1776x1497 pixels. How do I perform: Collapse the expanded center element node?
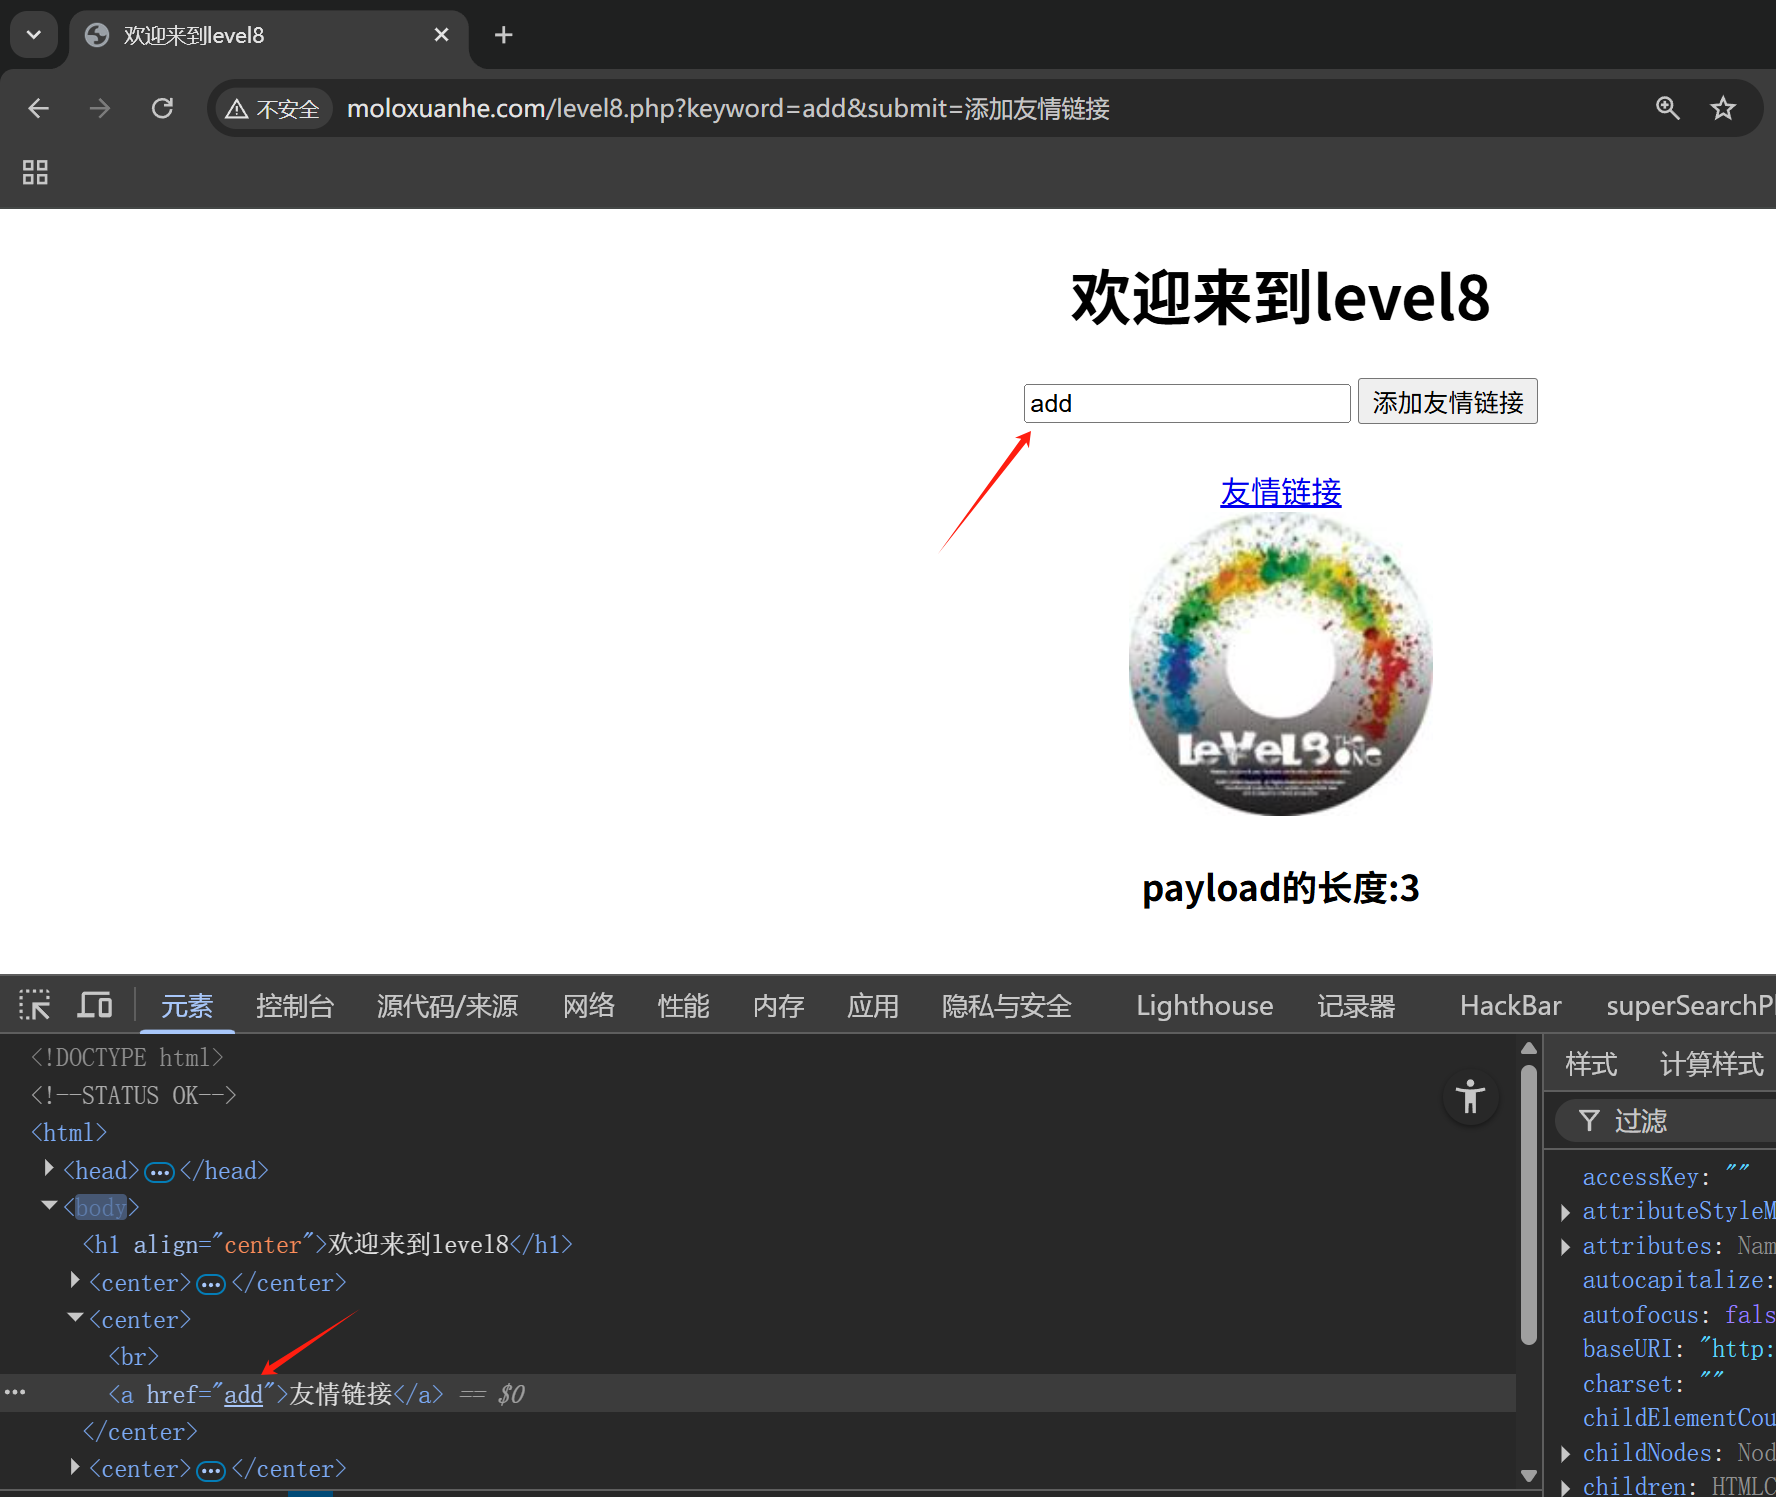click(74, 1316)
